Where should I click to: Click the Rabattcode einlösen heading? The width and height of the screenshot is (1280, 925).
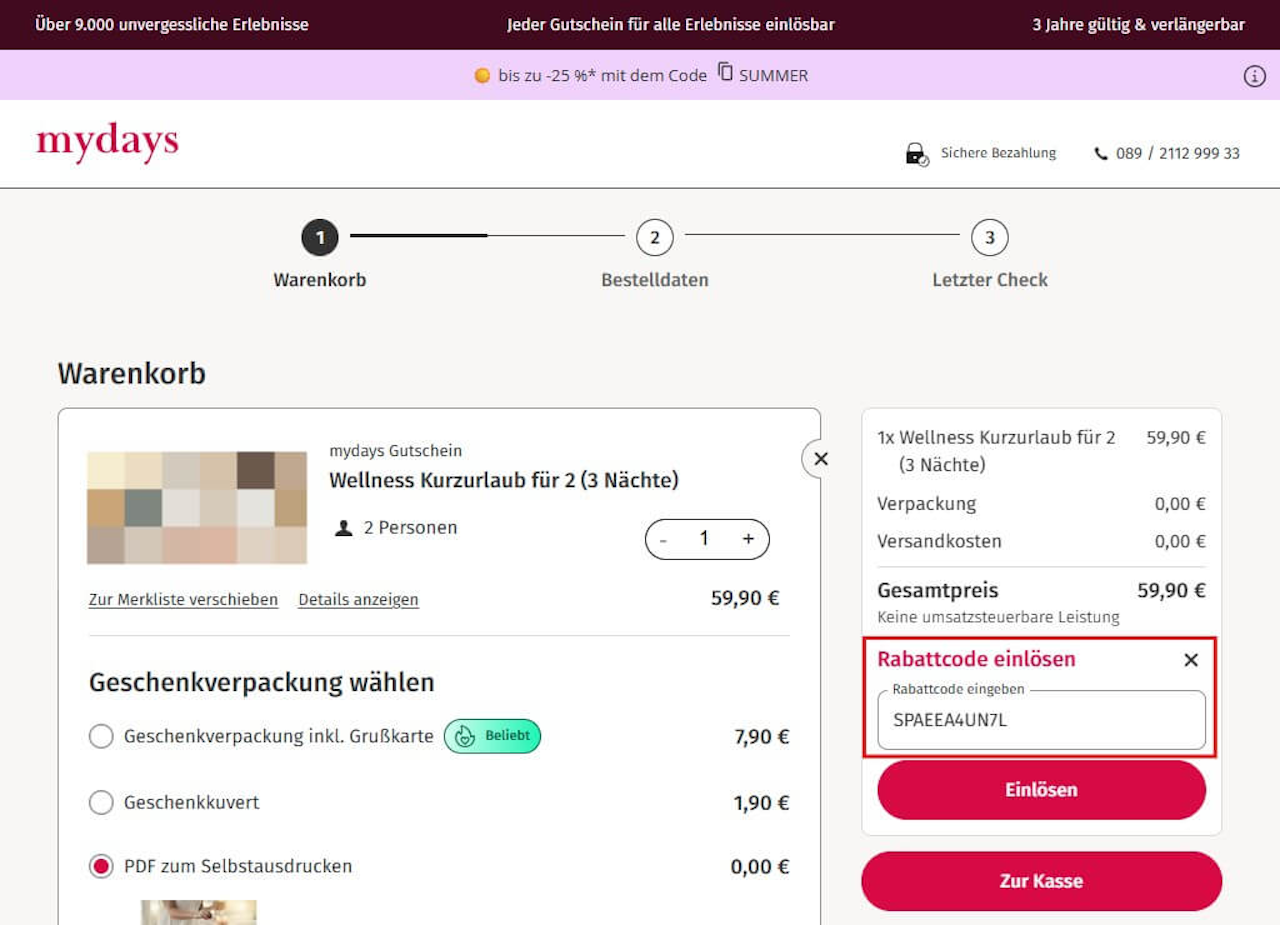976,659
